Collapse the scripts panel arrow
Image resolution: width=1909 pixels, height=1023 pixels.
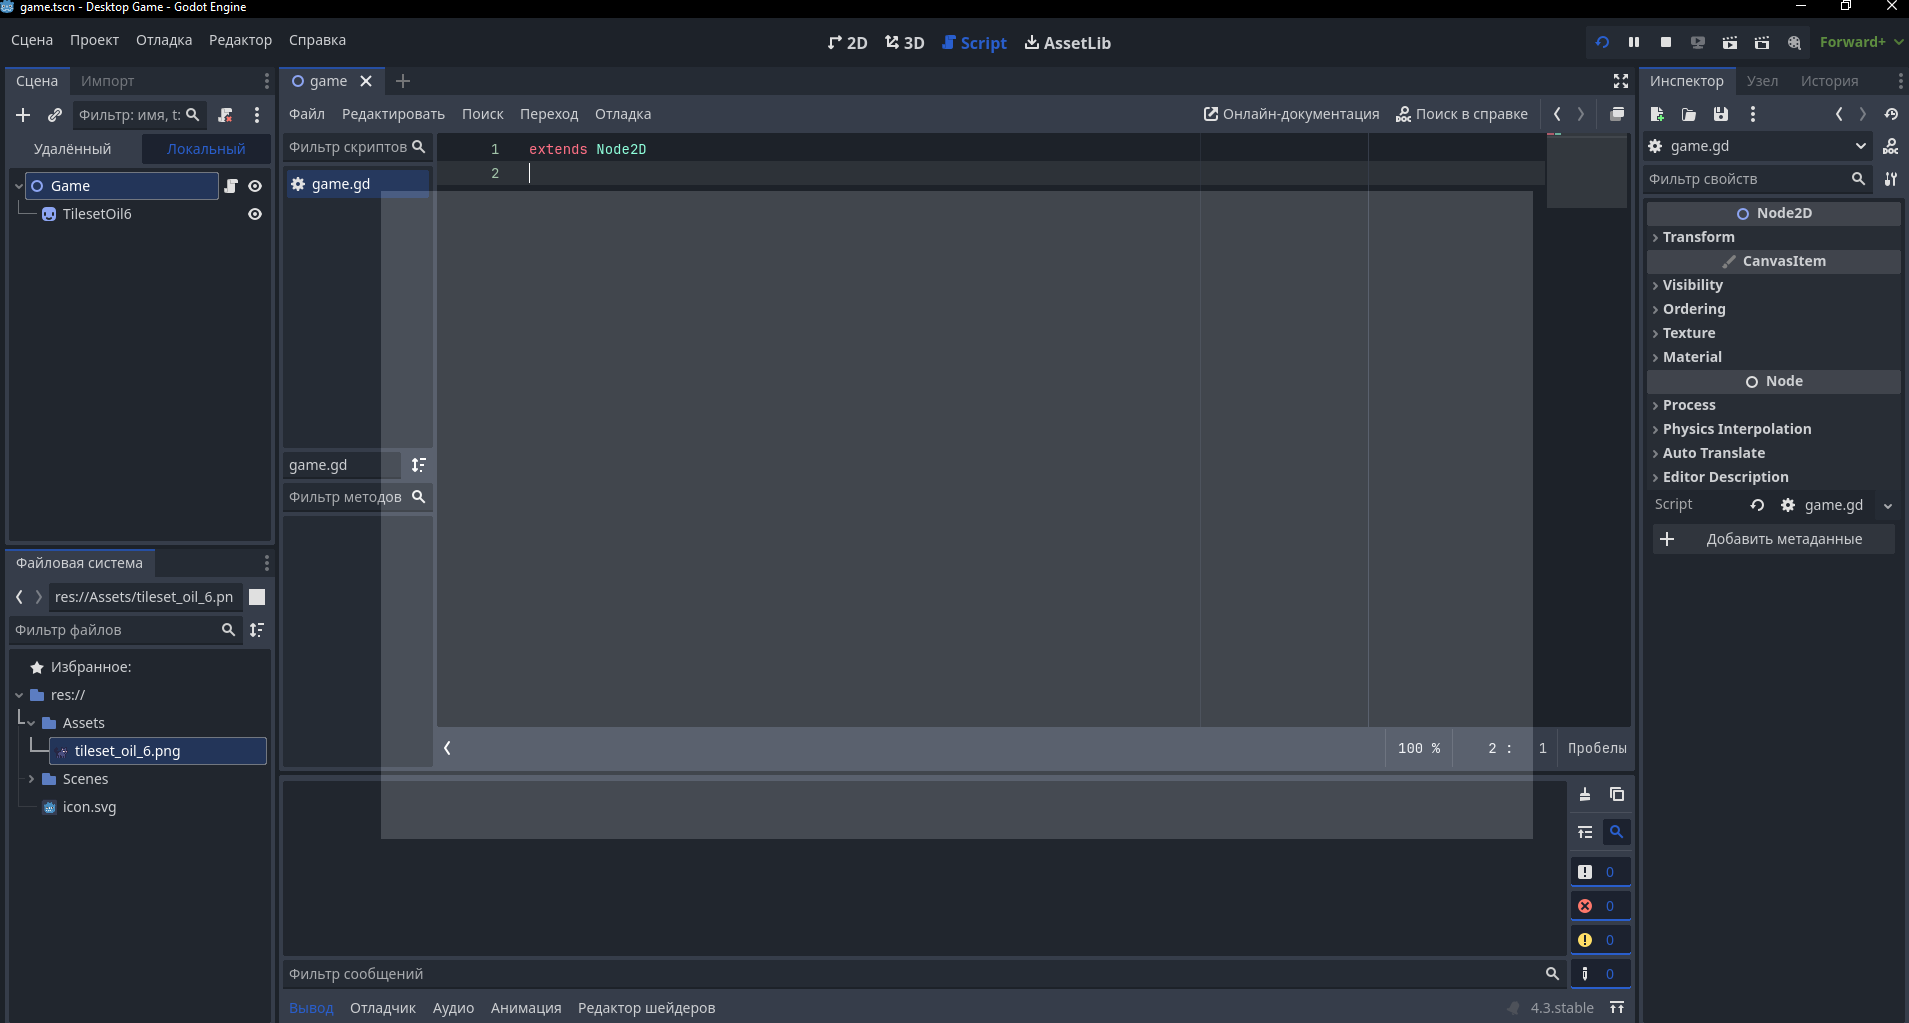(447, 748)
